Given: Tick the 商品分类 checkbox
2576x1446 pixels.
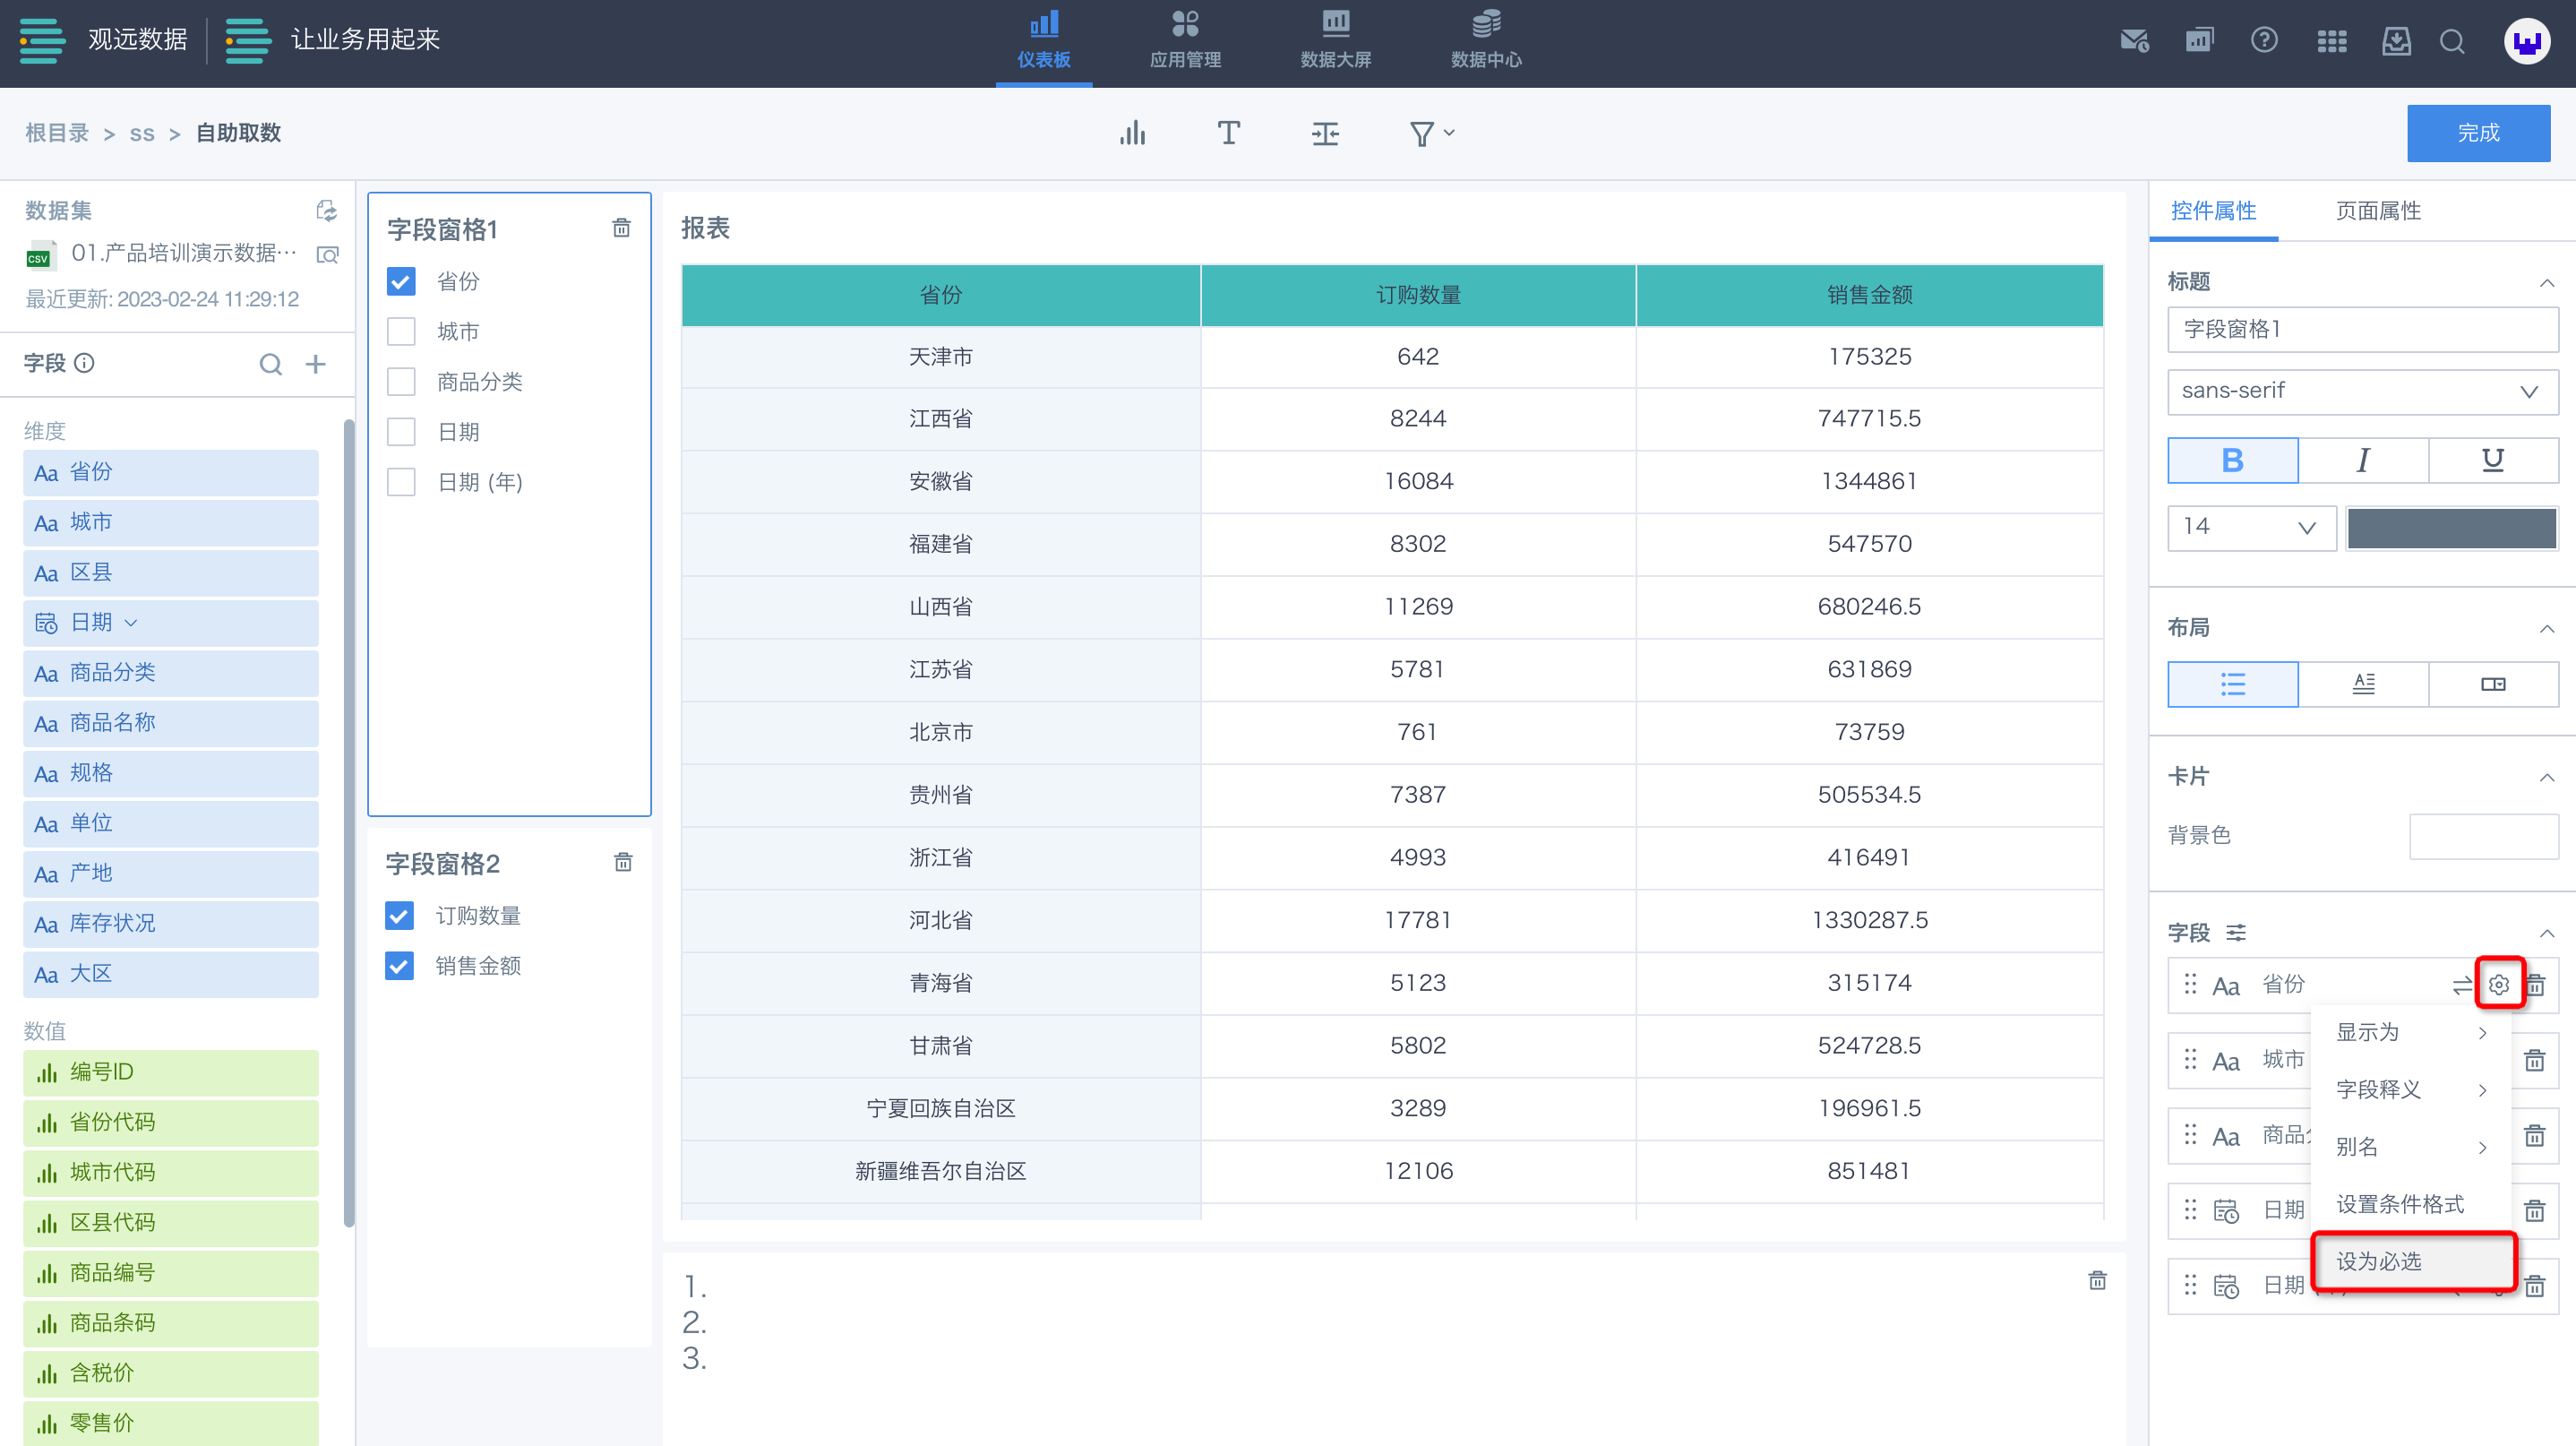Looking at the screenshot, I should (x=401, y=381).
